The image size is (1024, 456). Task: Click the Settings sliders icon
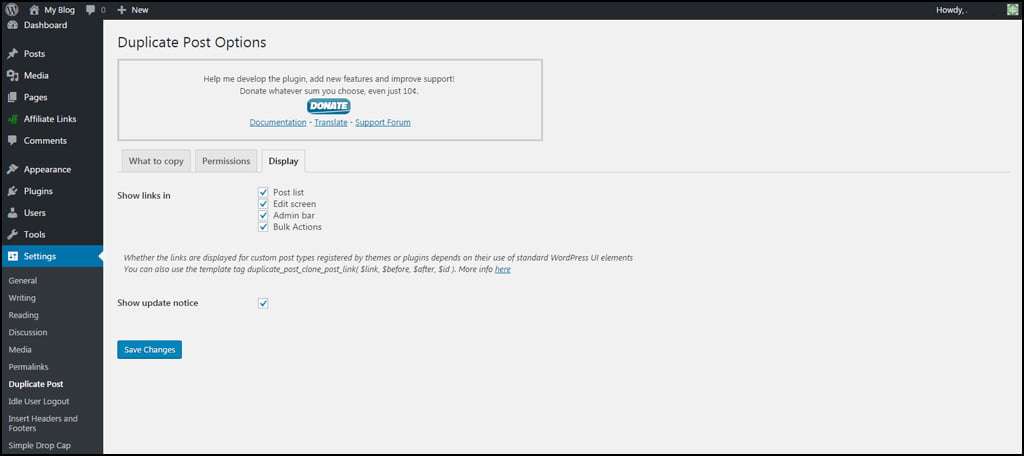click(12, 256)
